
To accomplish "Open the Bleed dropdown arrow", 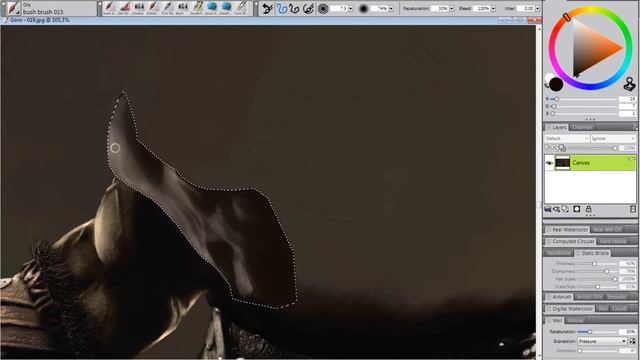I will tap(493, 9).
